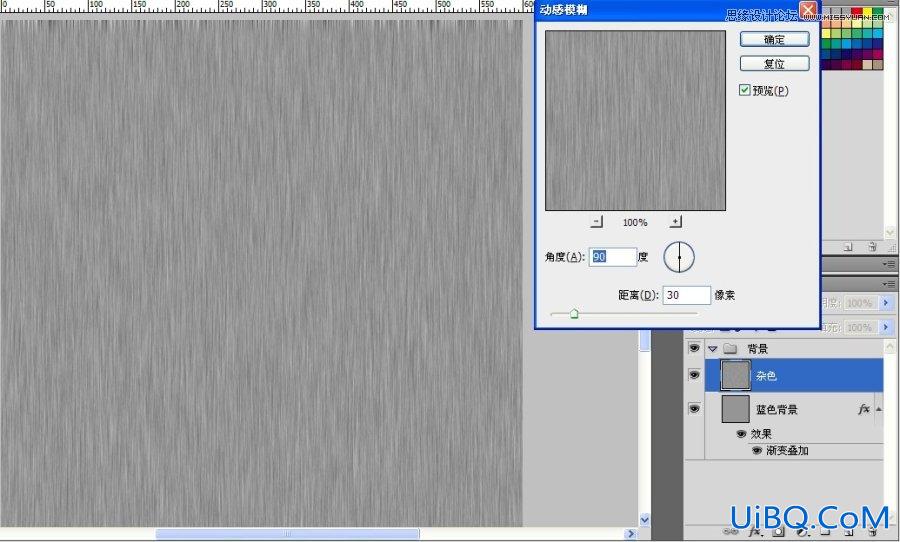Click the Swatches panel scroll down arrow
900x542 pixels.
click(x=890, y=233)
